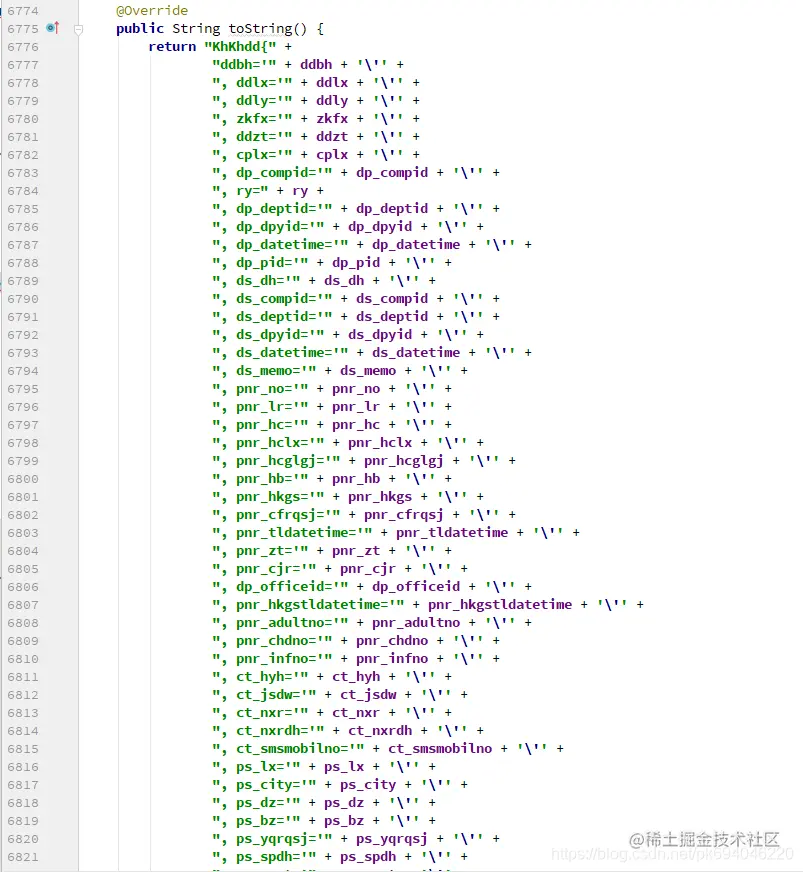Click the ", pnr_tldatetime='" string literal

pos(292,533)
